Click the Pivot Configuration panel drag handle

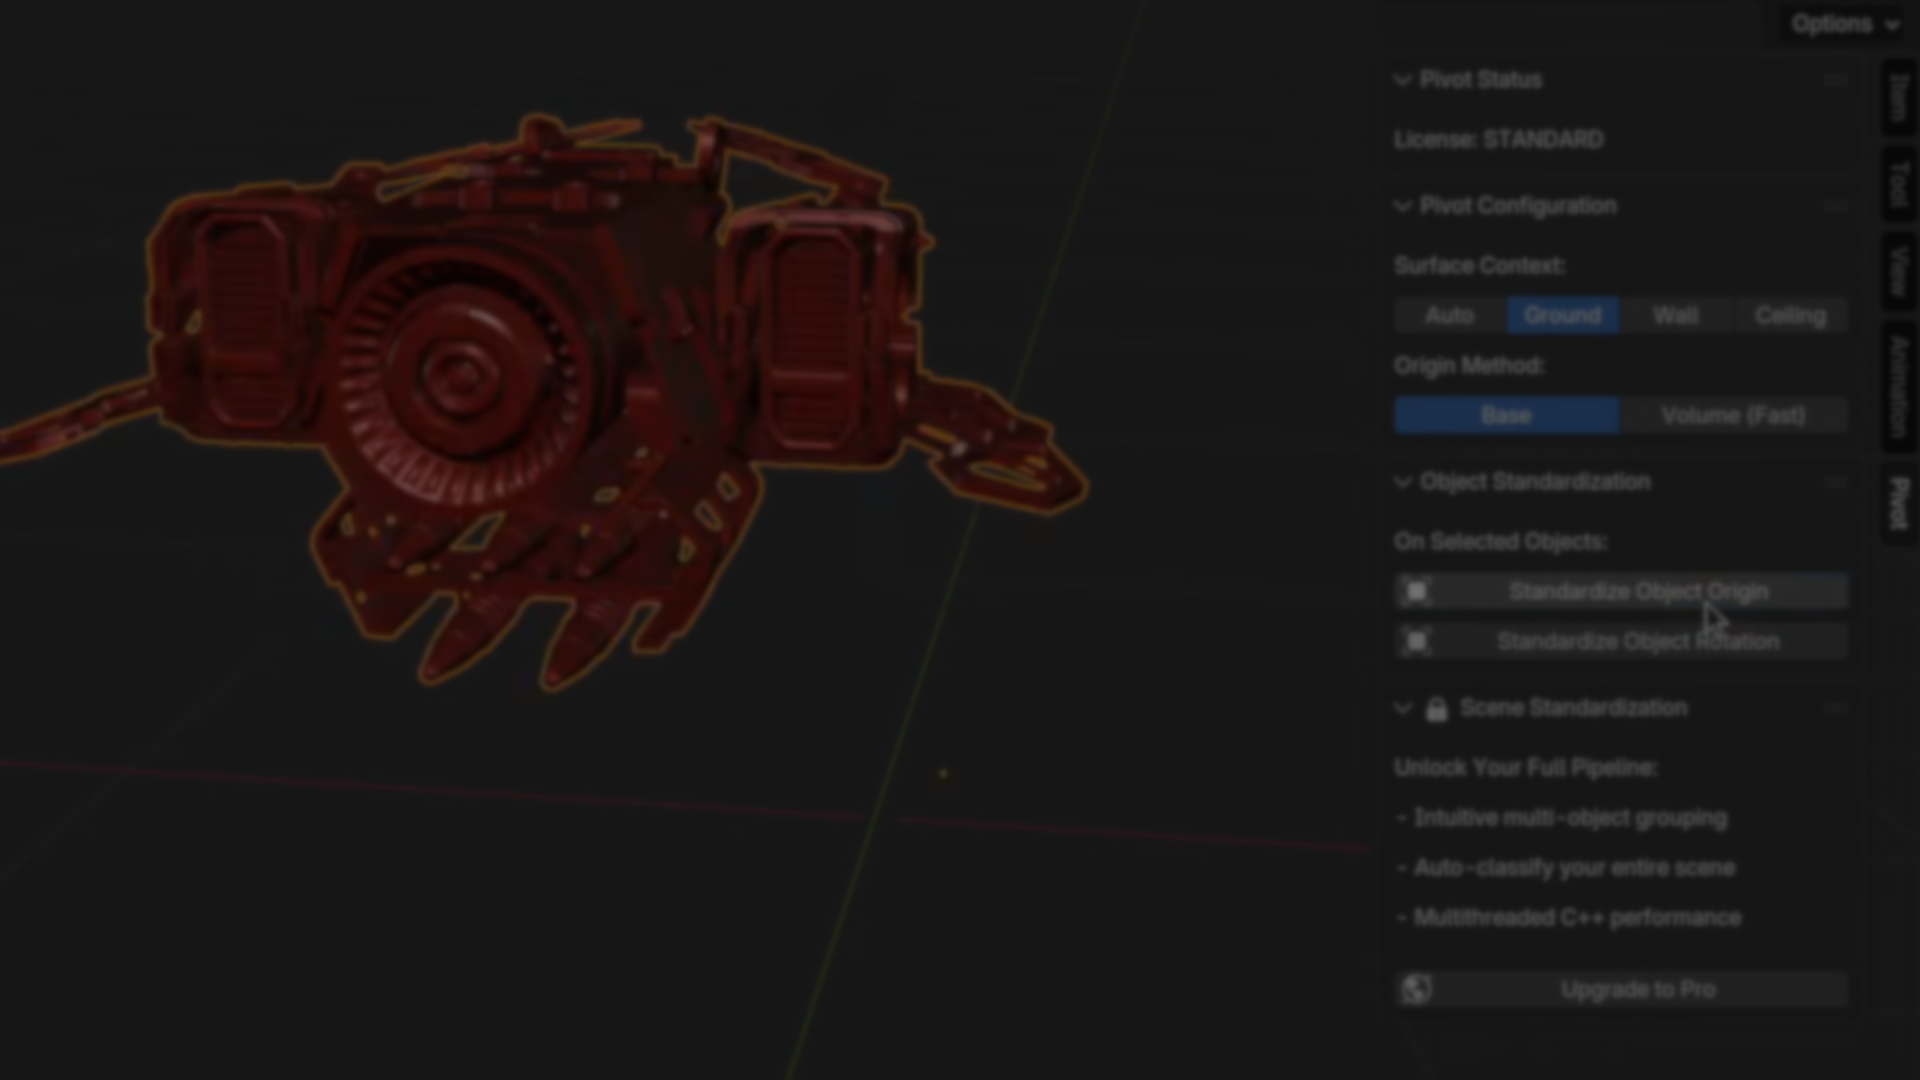pyautogui.click(x=1834, y=206)
